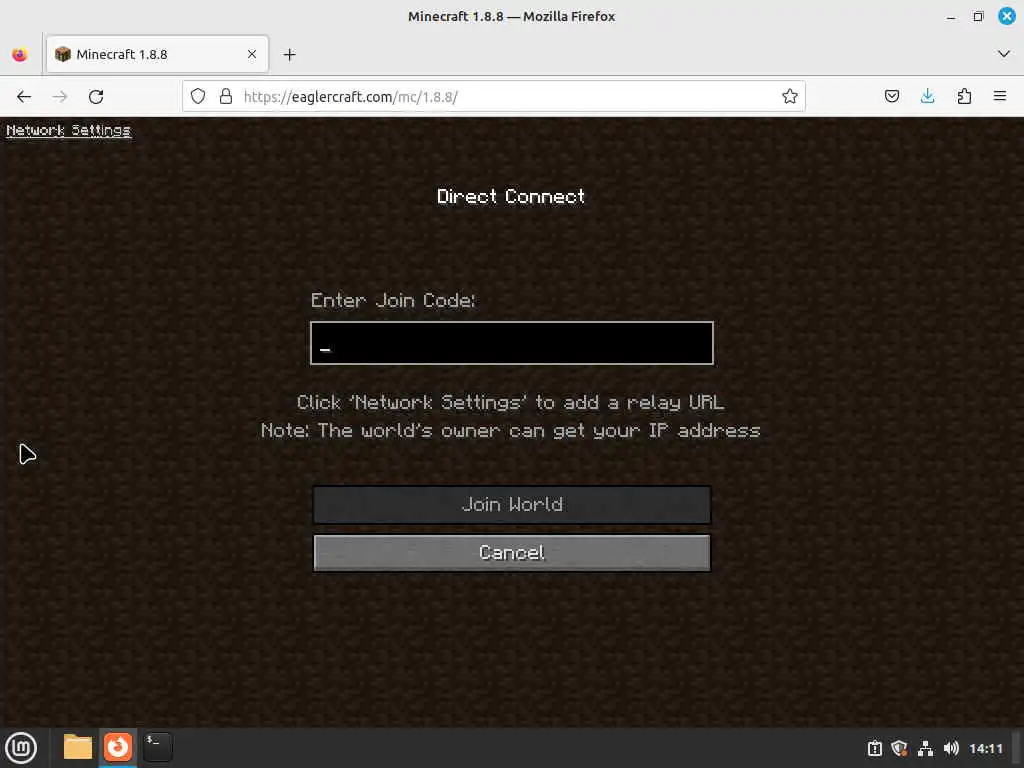Open the tracking protection shield panel
1024x768 pixels.
[x=198, y=97]
